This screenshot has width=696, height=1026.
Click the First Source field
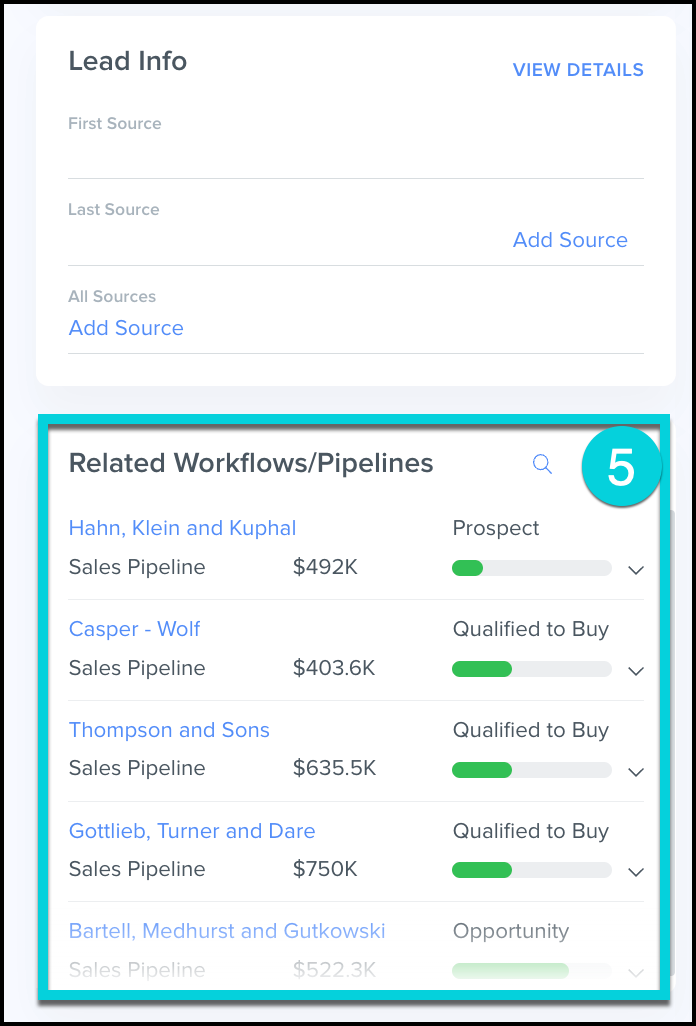click(x=355, y=154)
